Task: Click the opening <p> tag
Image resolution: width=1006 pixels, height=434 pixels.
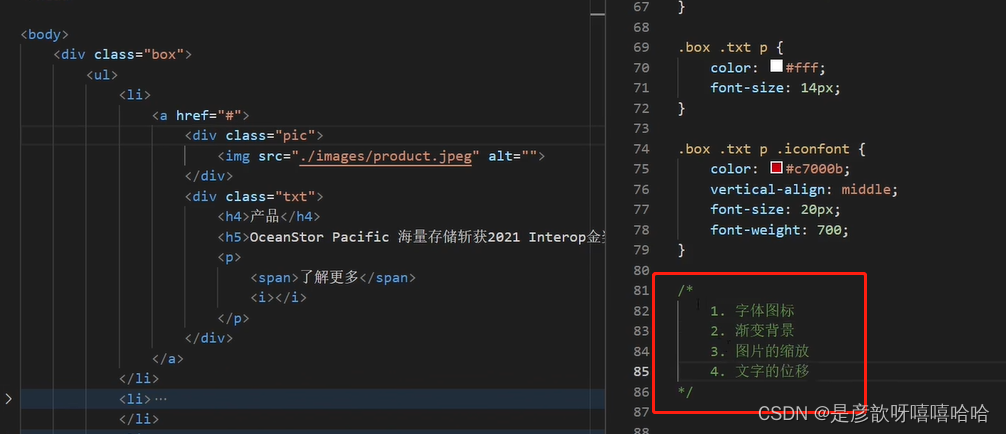Action: click(x=229, y=257)
